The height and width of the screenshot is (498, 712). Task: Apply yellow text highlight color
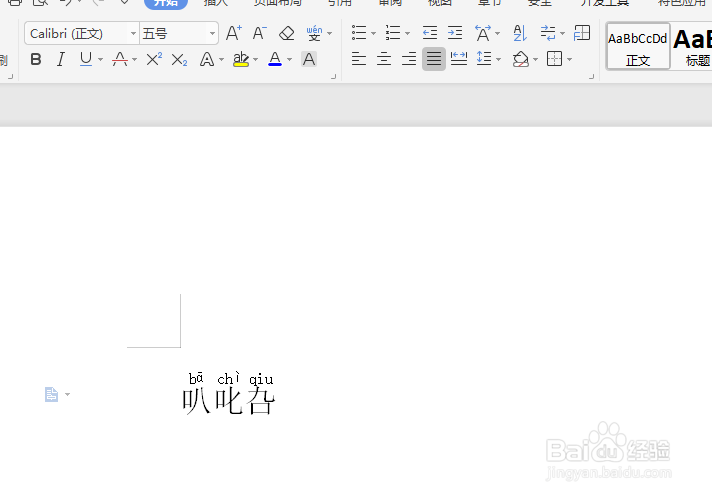pos(241,59)
